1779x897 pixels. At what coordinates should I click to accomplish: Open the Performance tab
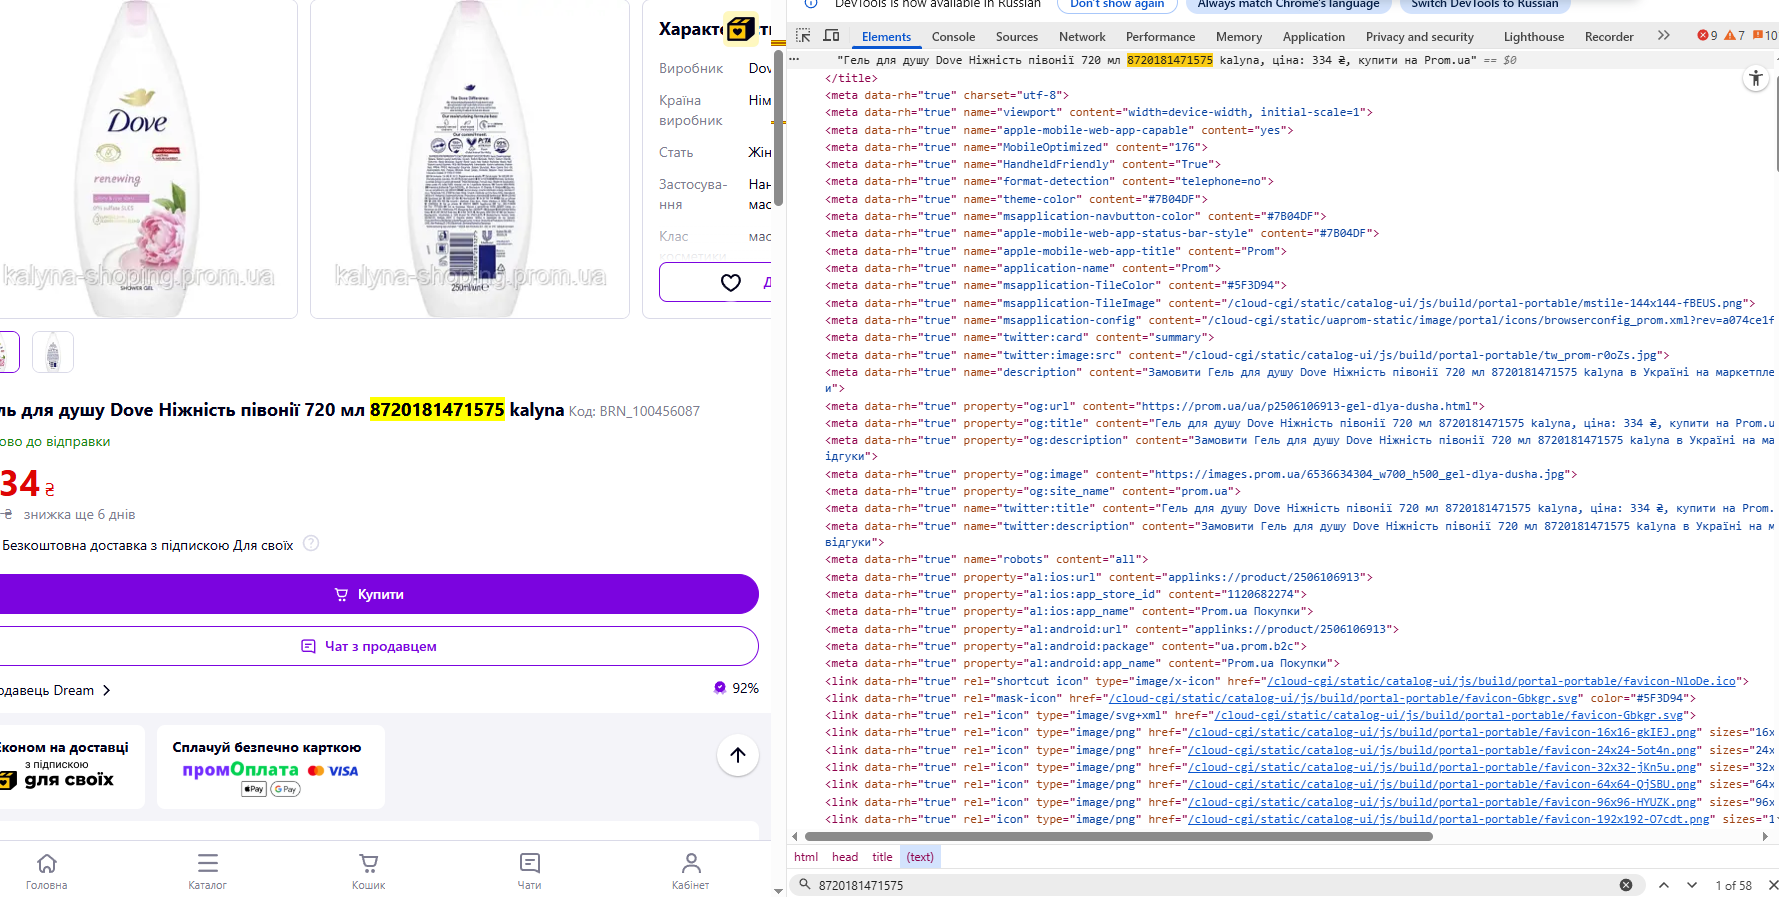pyautogui.click(x=1160, y=37)
